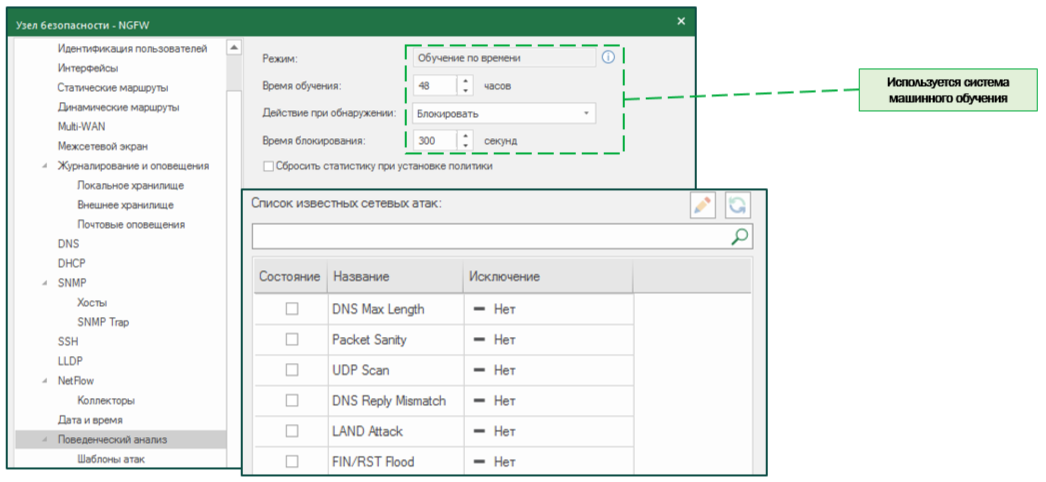Enable the LAND Attack checkbox
Image resolution: width=1046 pixels, height=482 pixels.
coord(292,431)
